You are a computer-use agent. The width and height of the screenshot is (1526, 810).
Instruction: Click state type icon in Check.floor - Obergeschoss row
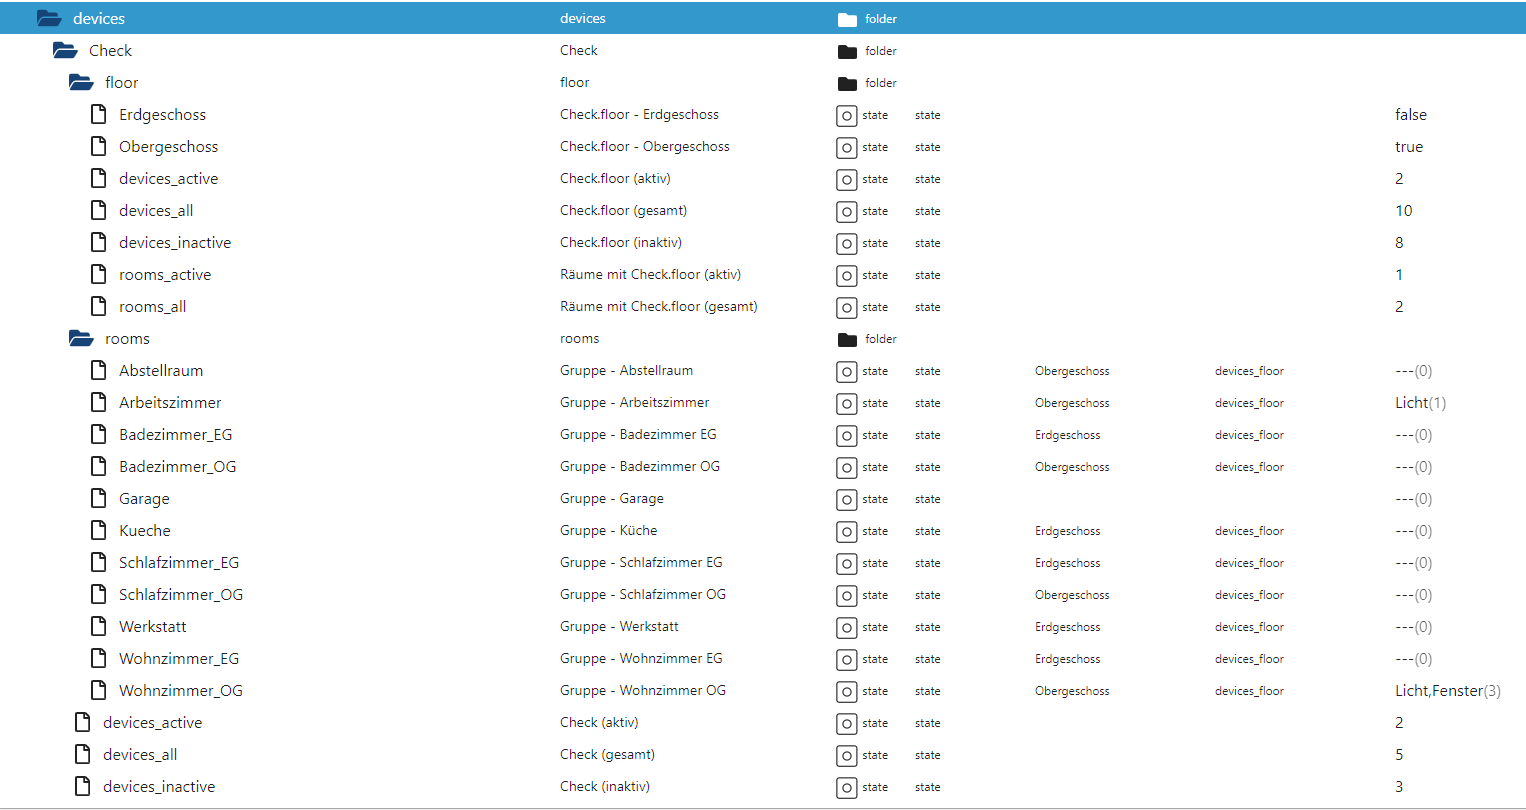coord(847,147)
